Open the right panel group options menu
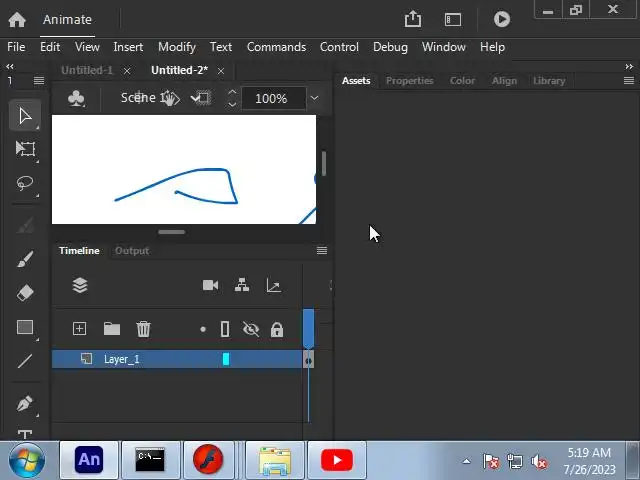640x480 pixels. [629, 81]
